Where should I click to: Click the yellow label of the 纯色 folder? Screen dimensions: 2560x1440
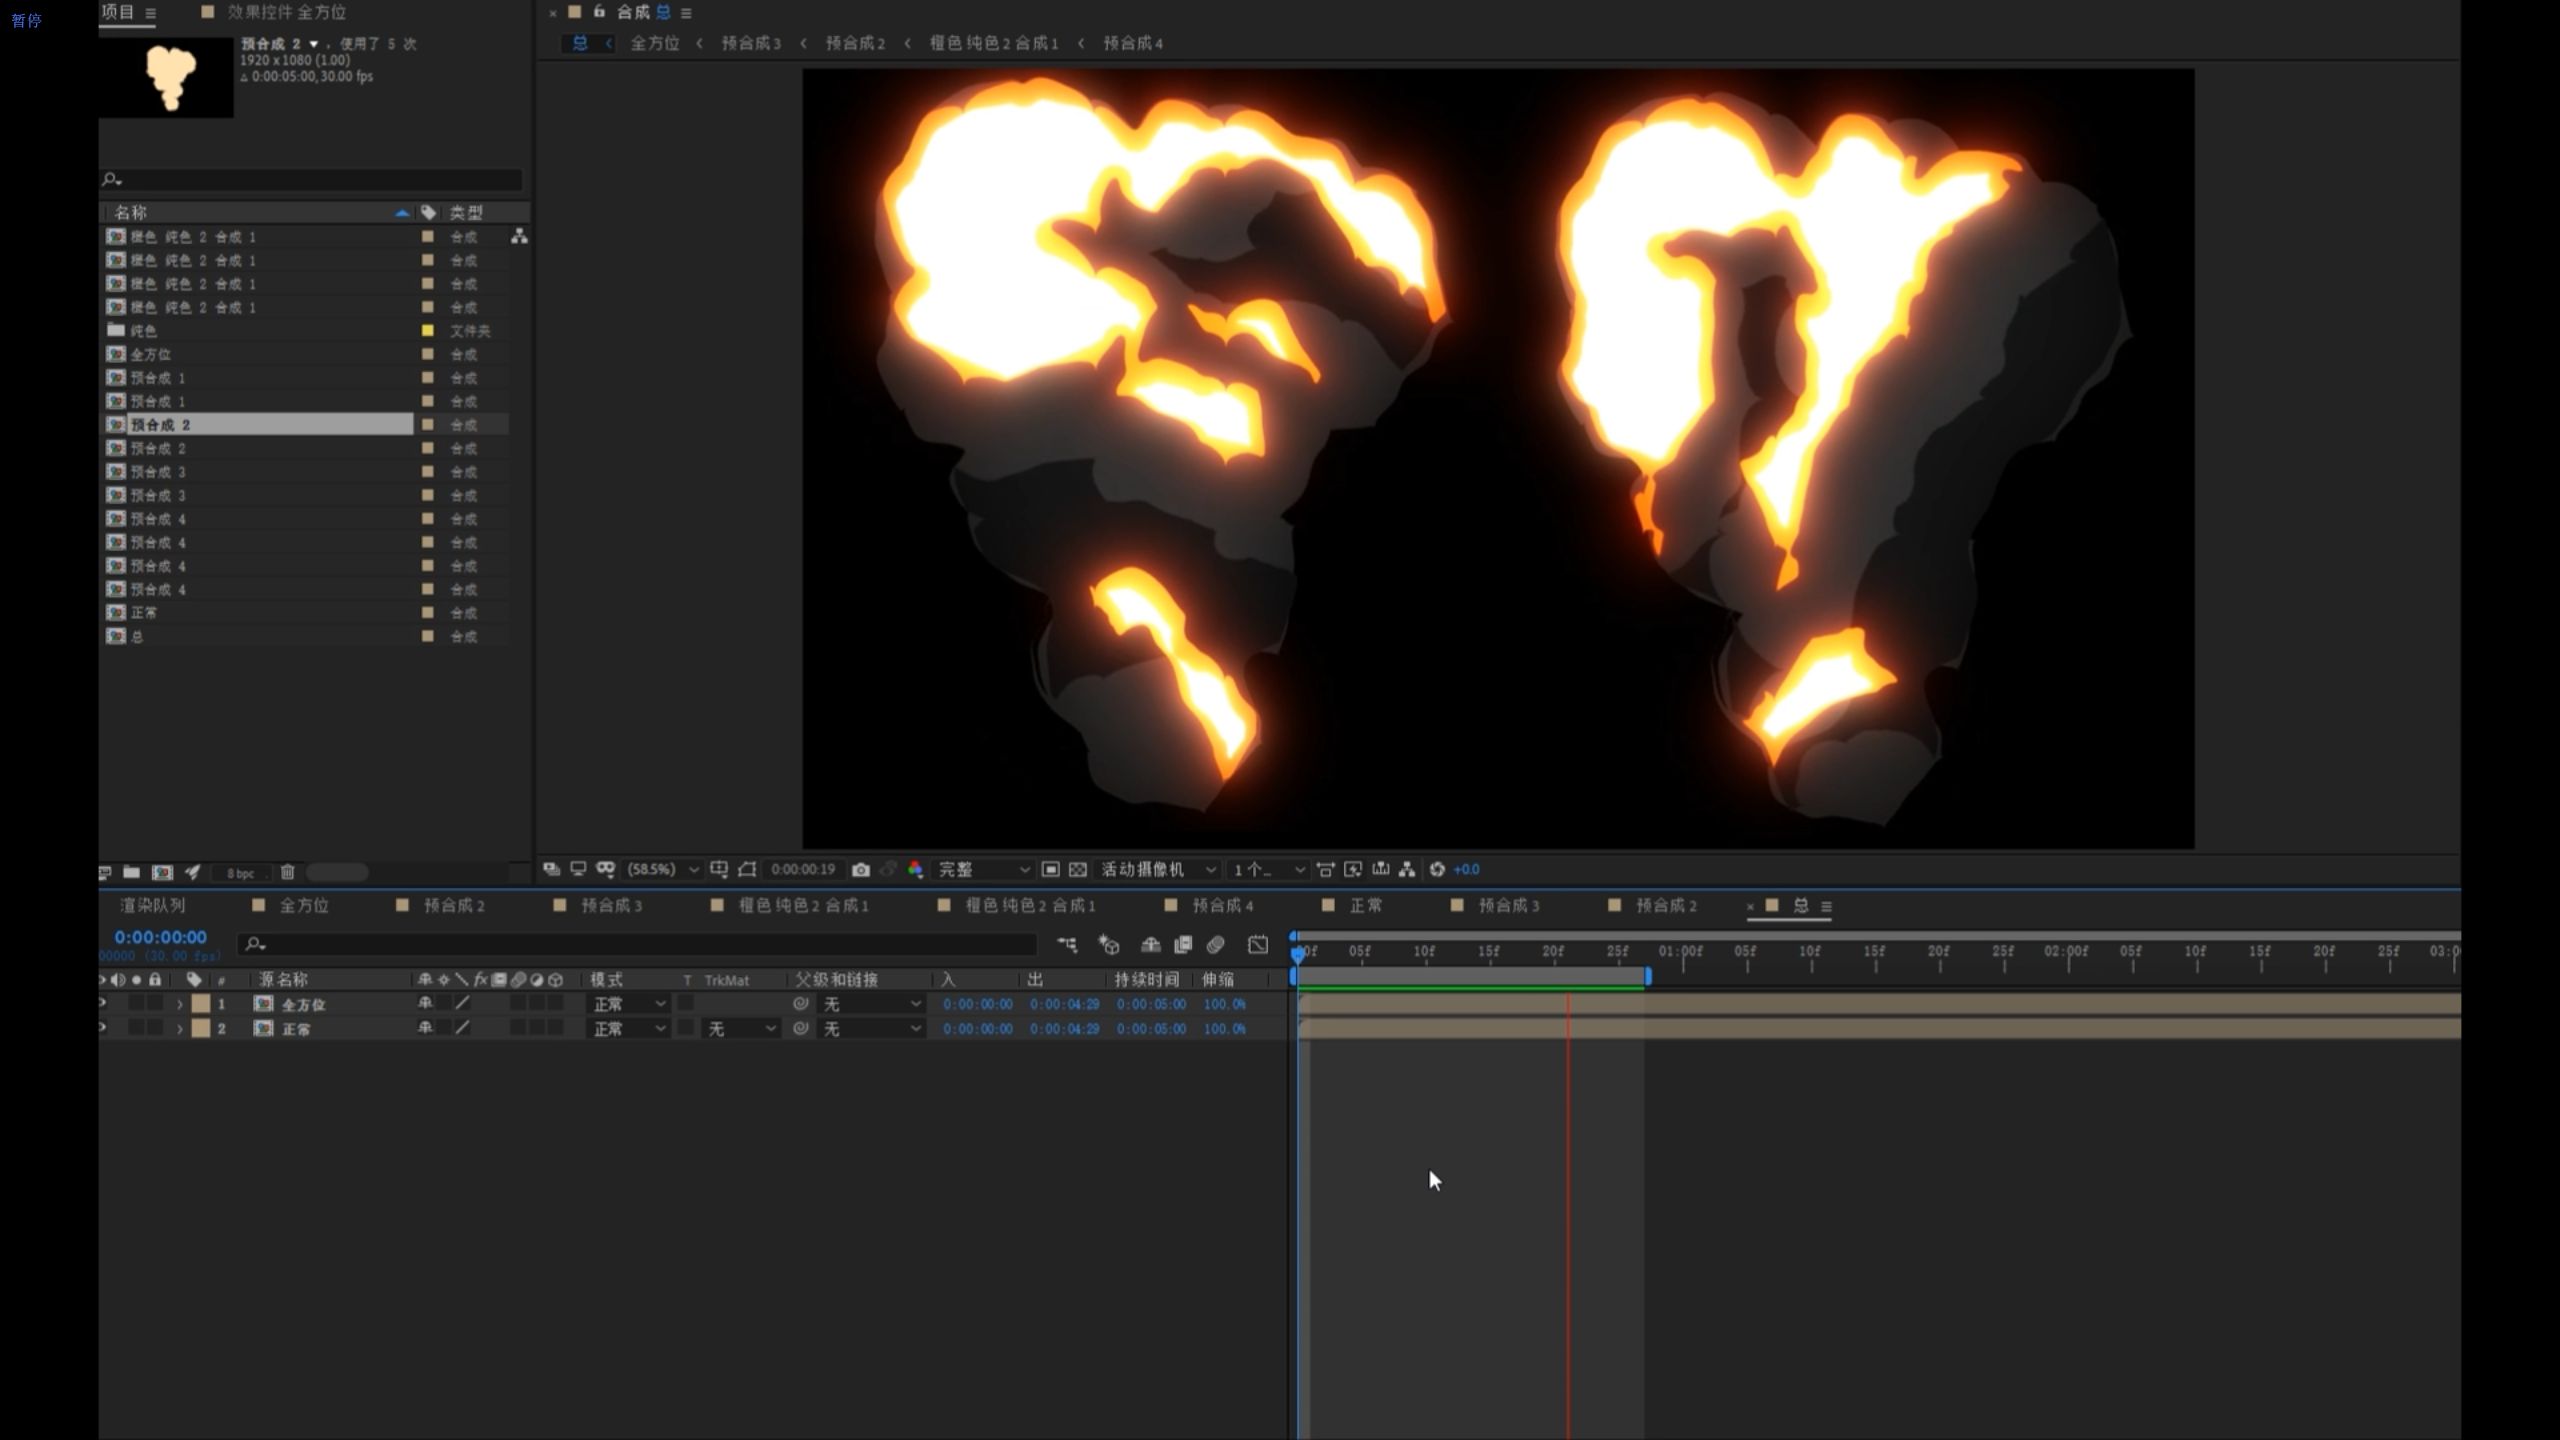(x=427, y=330)
